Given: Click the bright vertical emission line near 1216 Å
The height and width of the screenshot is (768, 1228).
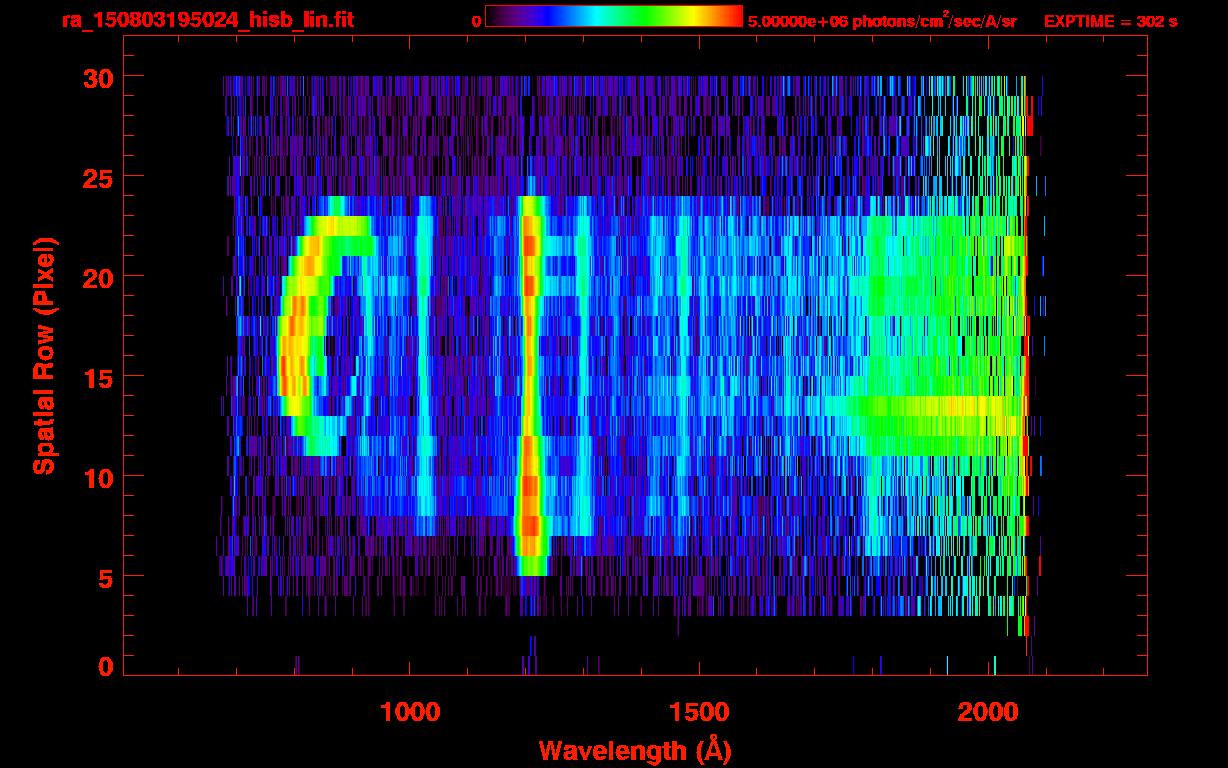Looking at the screenshot, I should click(531, 385).
